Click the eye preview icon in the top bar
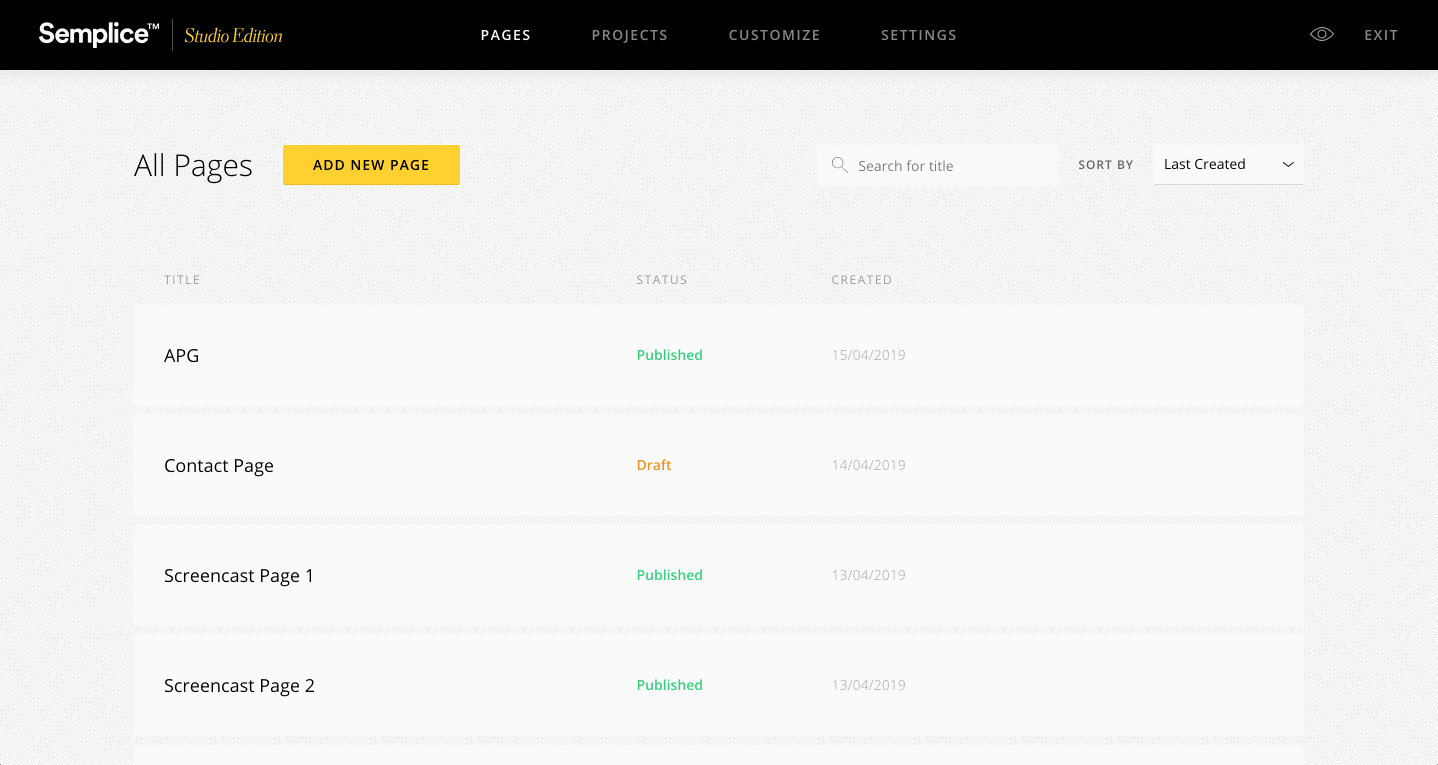This screenshot has width=1438, height=765. point(1321,33)
